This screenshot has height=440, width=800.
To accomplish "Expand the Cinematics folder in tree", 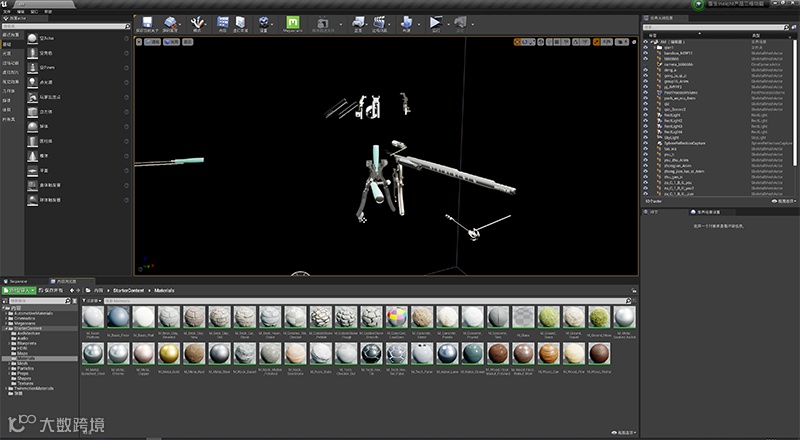I will pos(6,318).
